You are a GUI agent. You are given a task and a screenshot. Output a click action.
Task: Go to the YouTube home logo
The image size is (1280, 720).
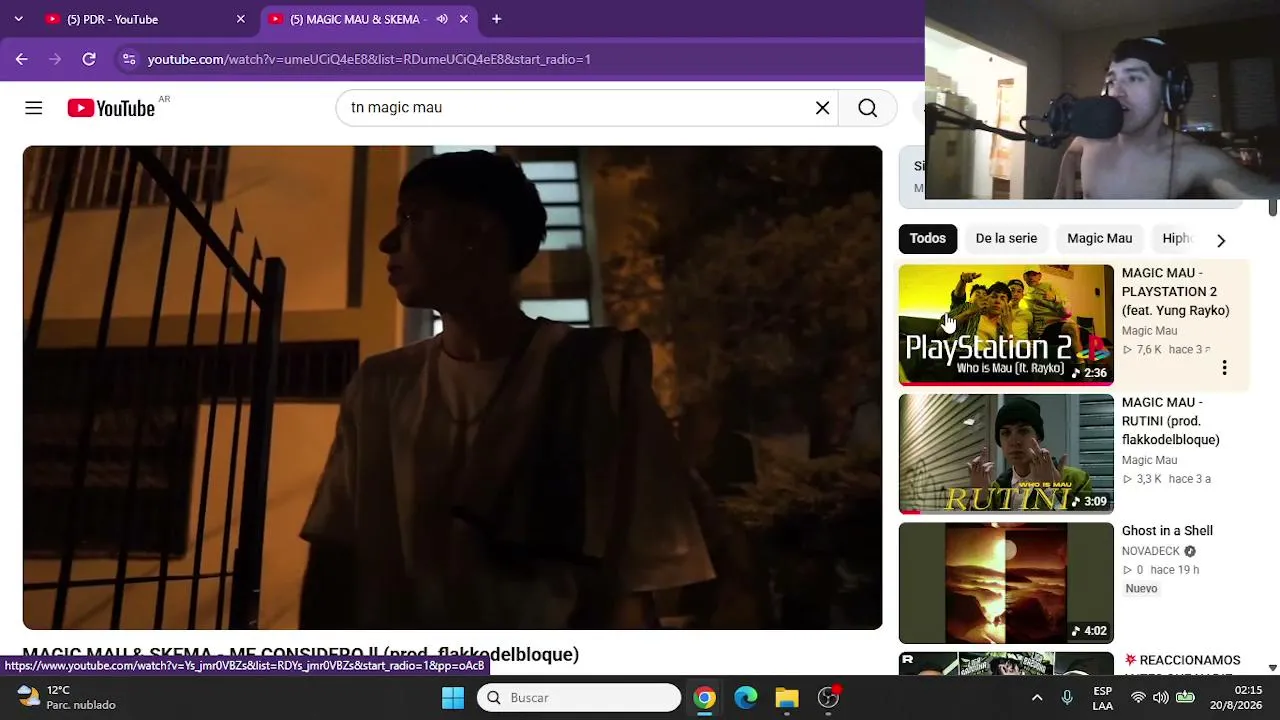[x=111, y=108]
